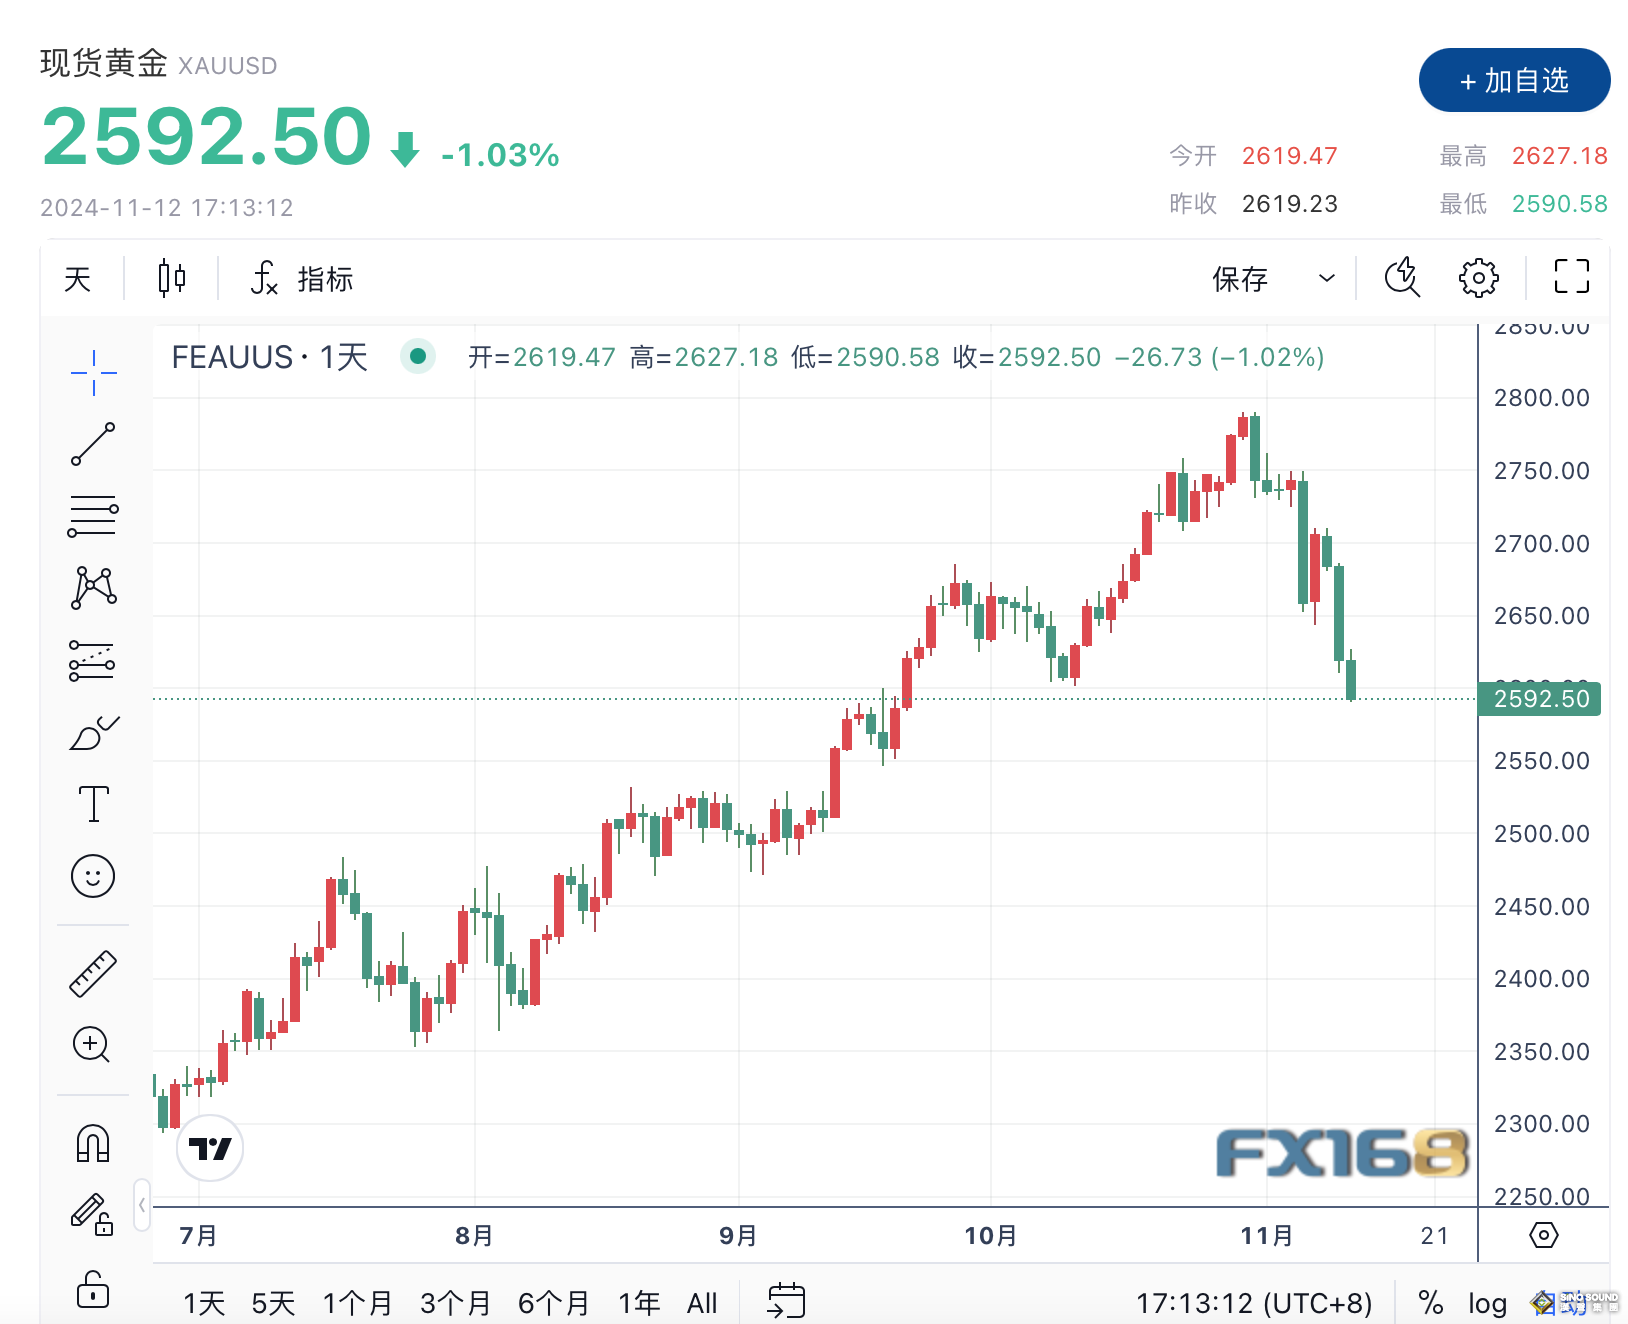Select the ruler measure tool

(x=93, y=974)
